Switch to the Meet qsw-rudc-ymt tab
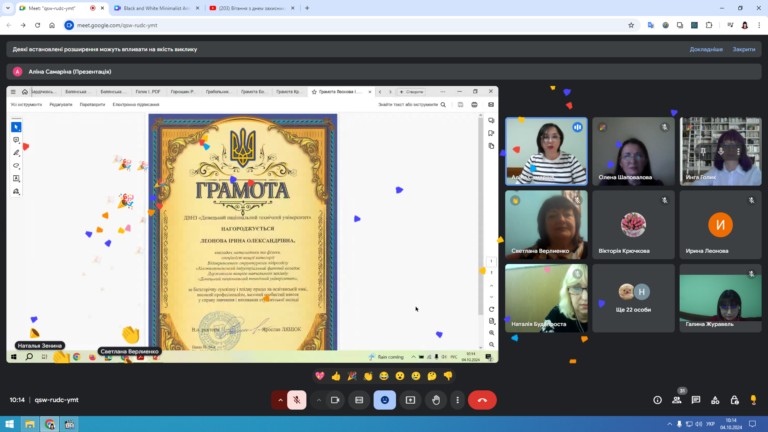Image resolution: width=768 pixels, height=432 pixels. click(61, 8)
